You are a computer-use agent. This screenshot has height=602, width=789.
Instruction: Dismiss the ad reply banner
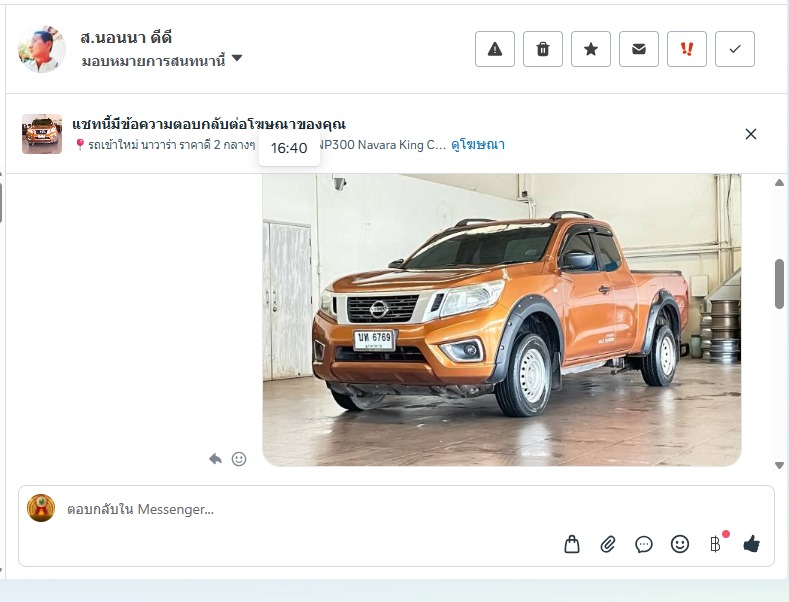tap(751, 134)
